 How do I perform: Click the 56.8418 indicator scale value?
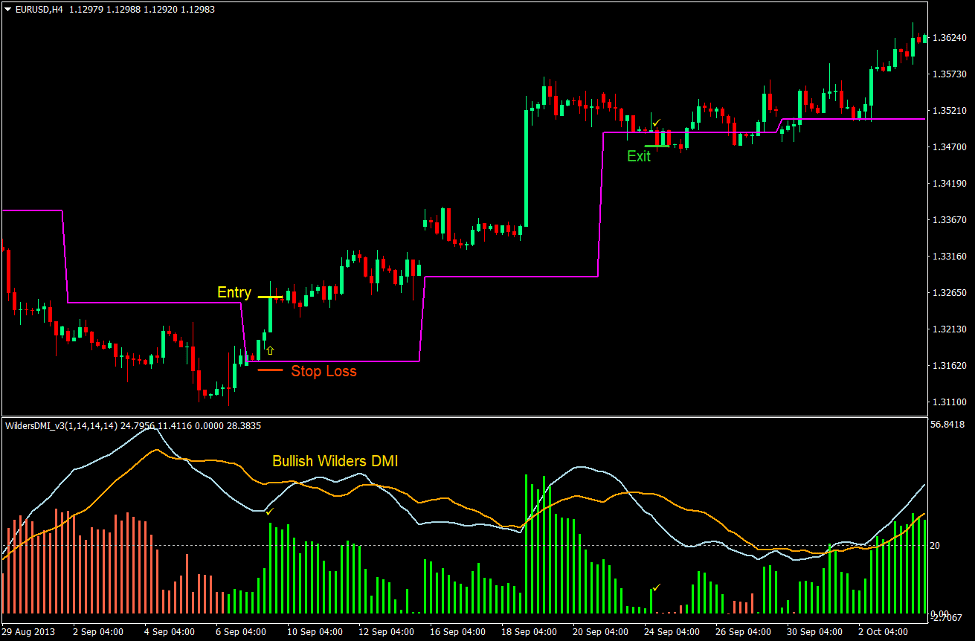click(946, 424)
